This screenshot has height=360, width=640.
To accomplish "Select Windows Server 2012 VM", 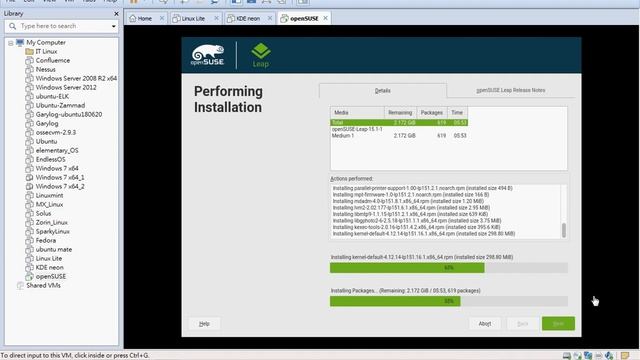I will [66, 87].
